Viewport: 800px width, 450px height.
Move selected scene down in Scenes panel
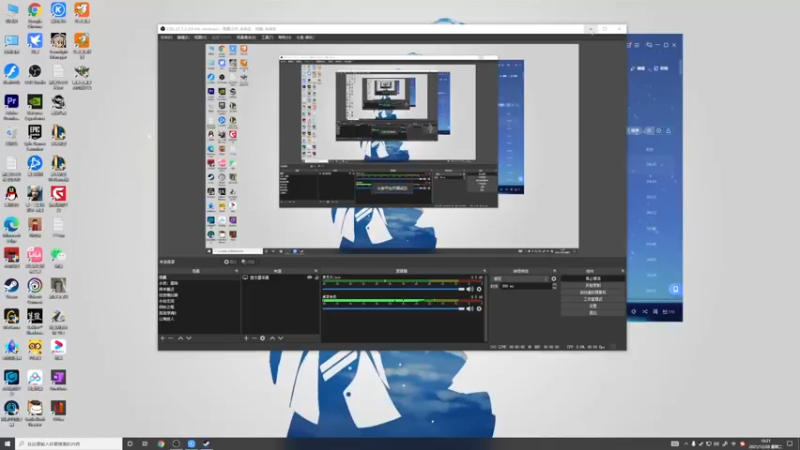(x=189, y=338)
